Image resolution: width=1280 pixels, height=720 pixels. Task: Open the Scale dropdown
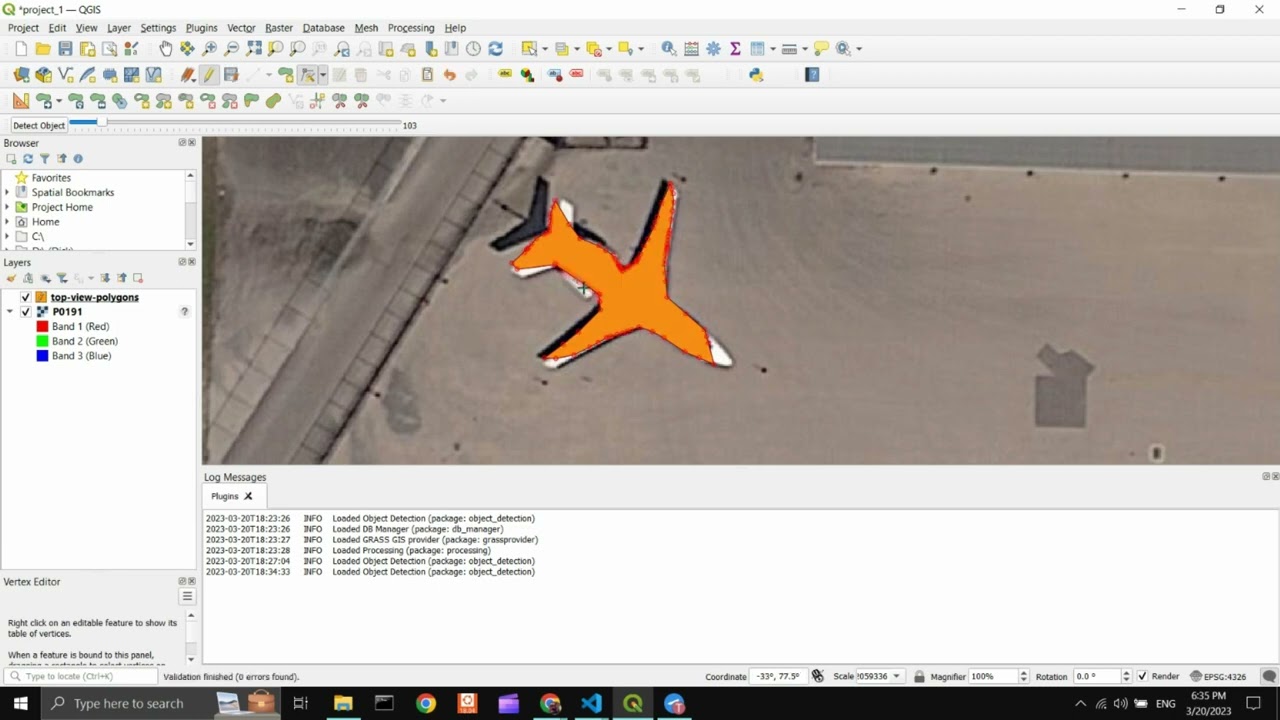click(x=896, y=676)
